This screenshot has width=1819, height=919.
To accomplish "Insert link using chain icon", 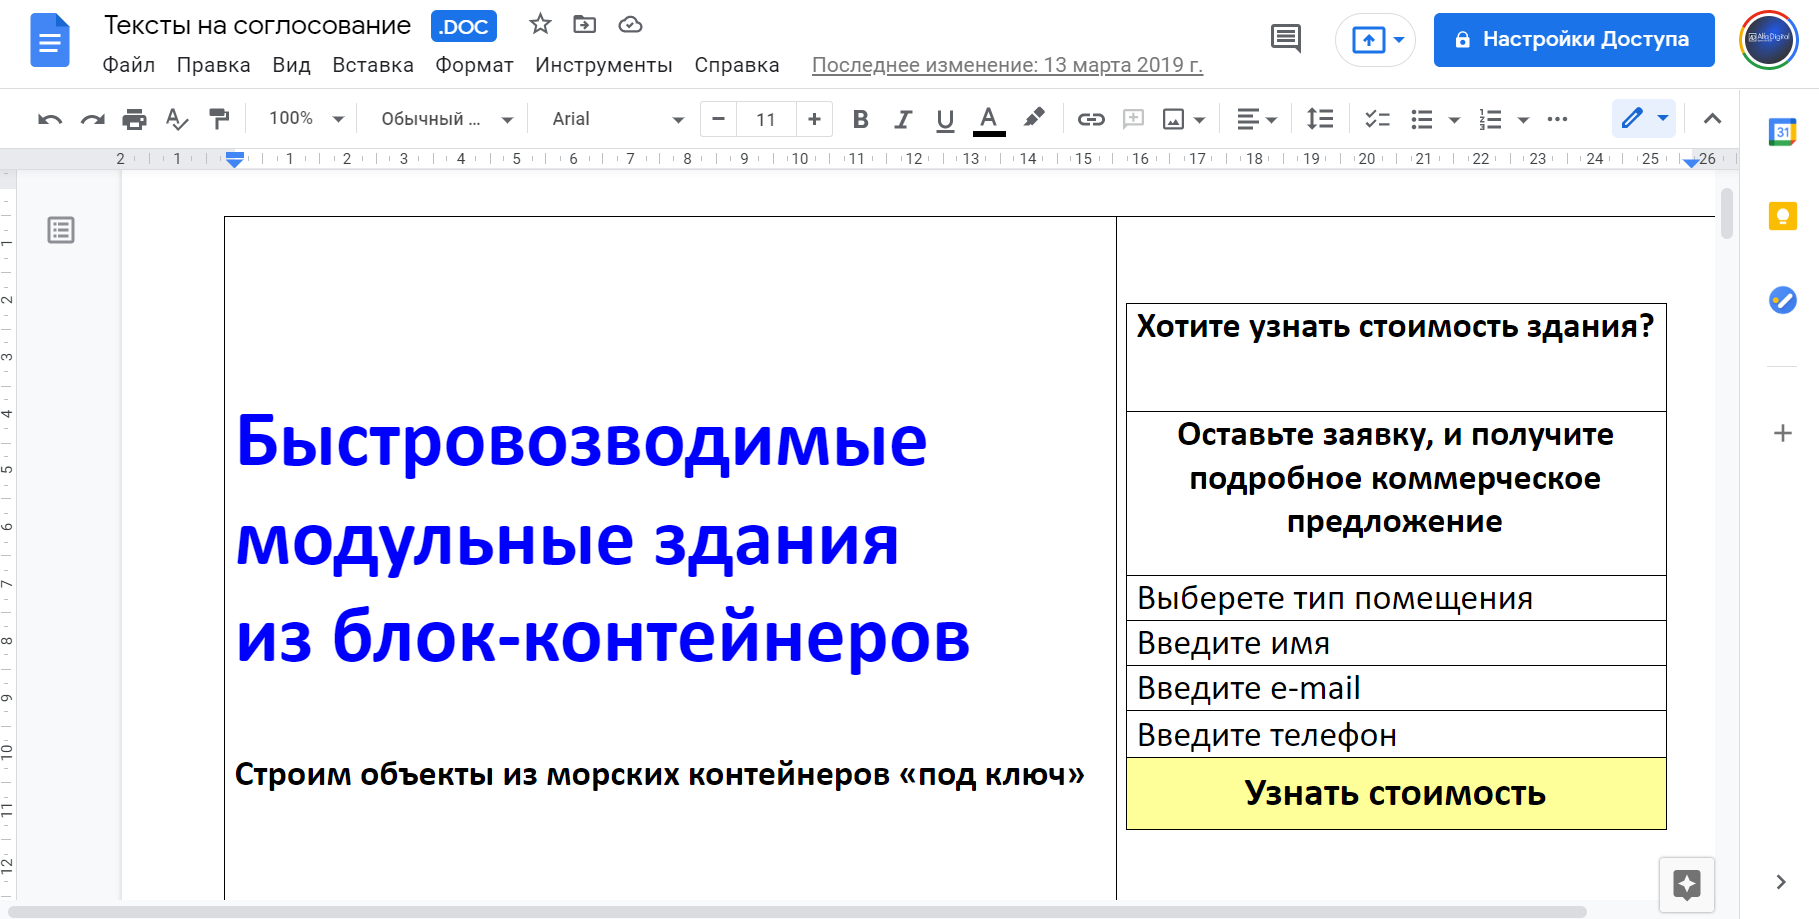I will click(x=1091, y=120).
